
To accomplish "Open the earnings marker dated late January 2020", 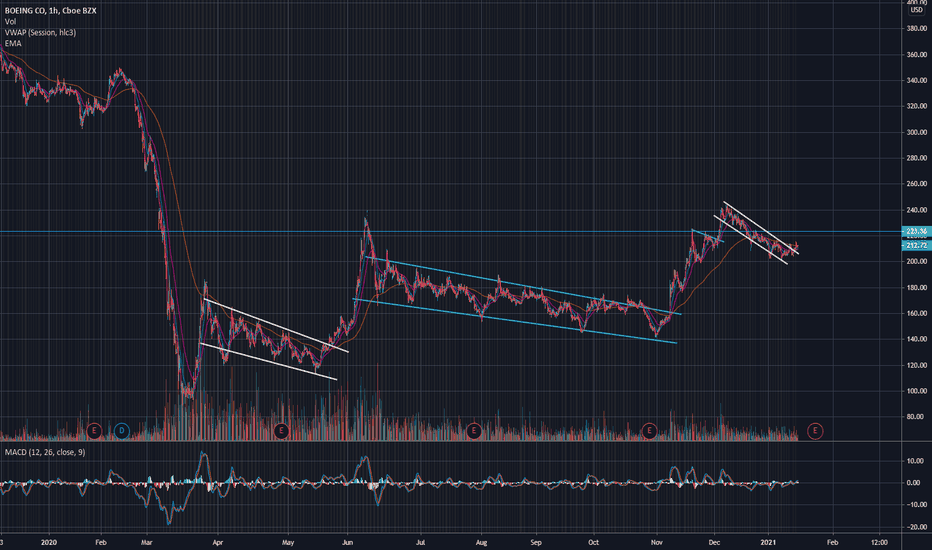I will (x=94, y=430).
